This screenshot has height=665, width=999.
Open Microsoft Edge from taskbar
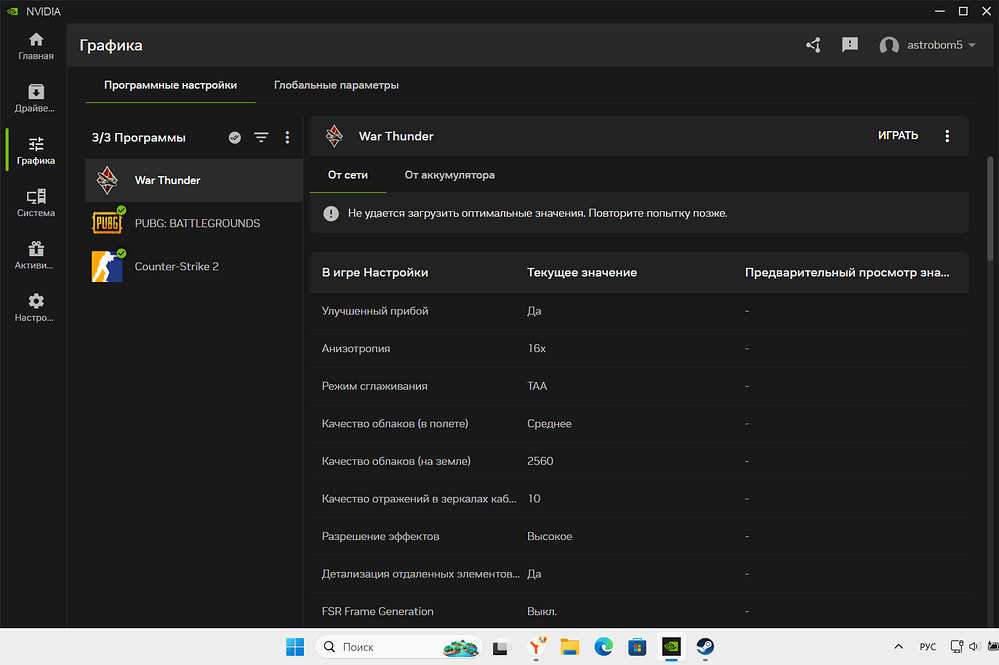pos(603,647)
